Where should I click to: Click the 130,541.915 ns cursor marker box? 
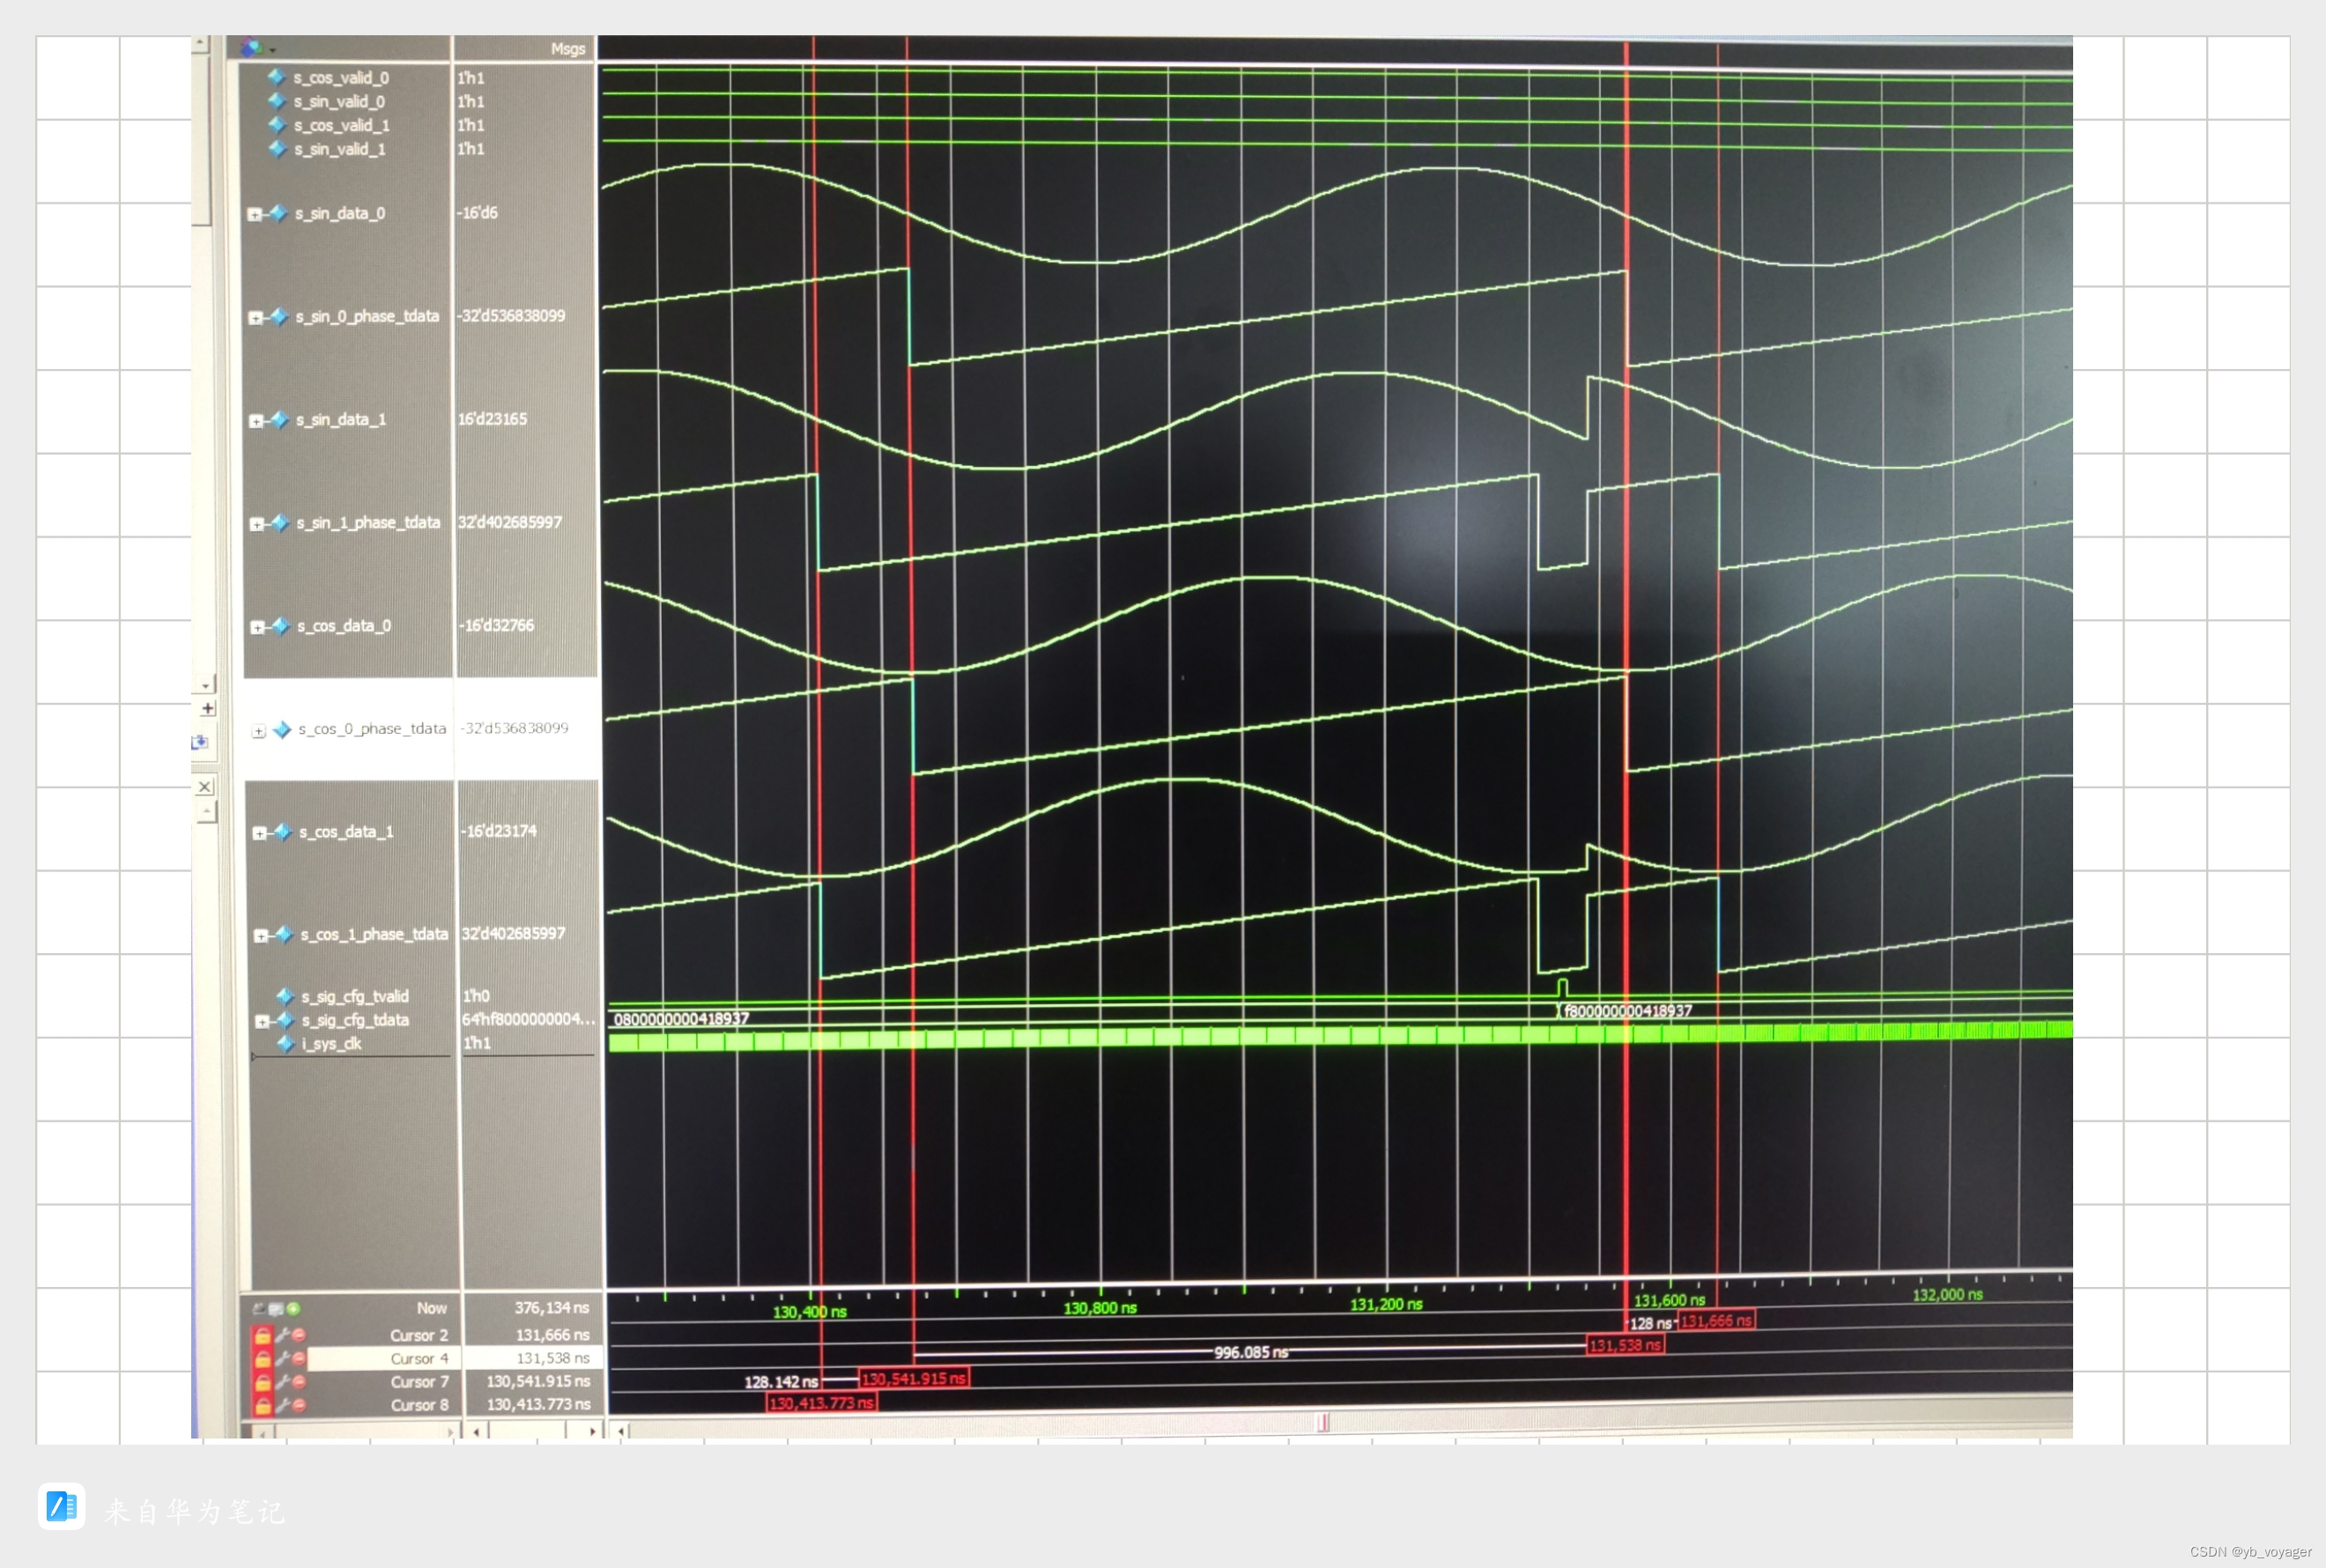[913, 1379]
